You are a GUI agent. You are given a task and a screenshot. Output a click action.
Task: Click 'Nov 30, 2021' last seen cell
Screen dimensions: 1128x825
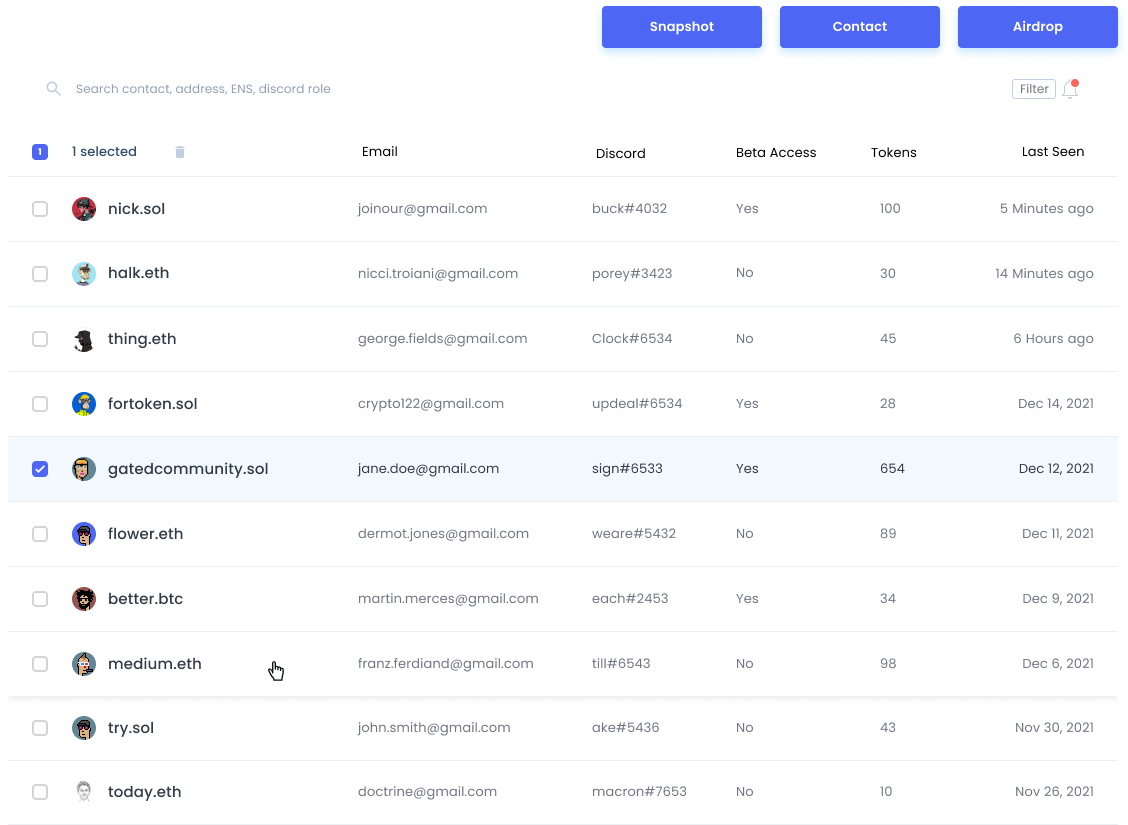tap(1054, 728)
